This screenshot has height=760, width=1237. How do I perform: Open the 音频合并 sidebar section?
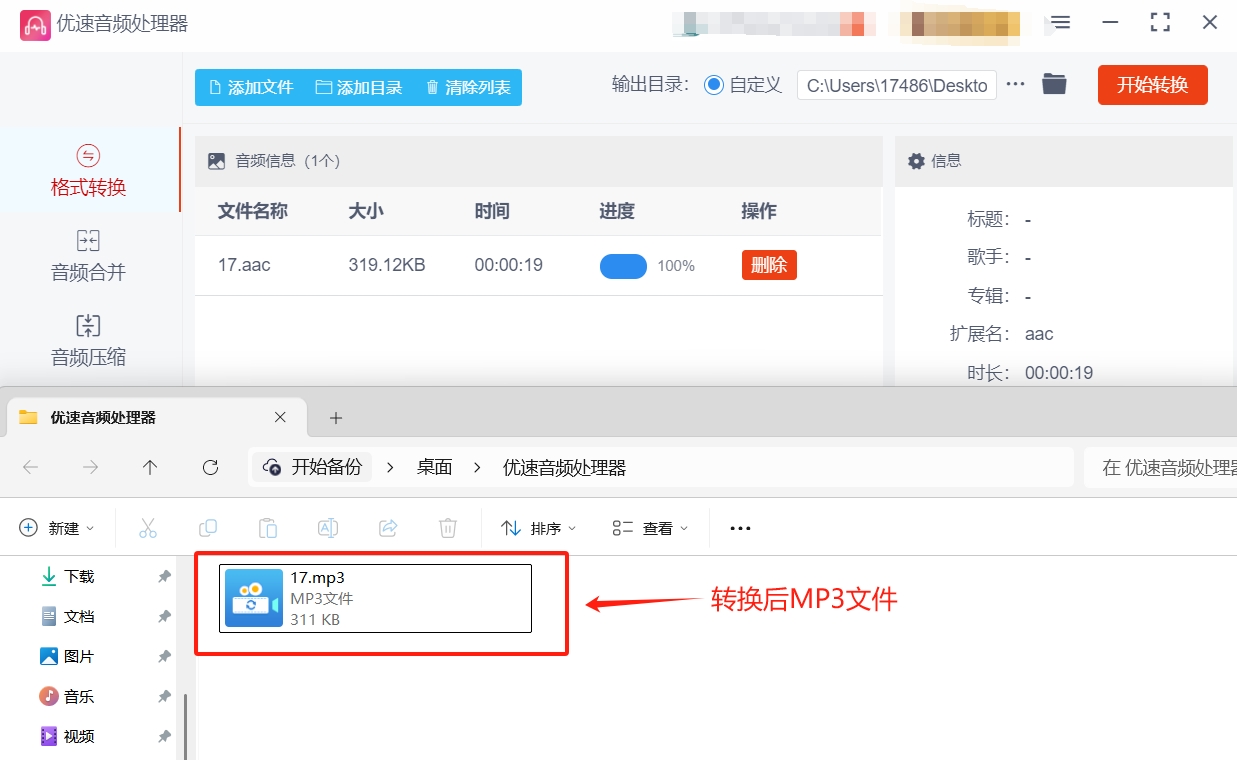pos(89,255)
